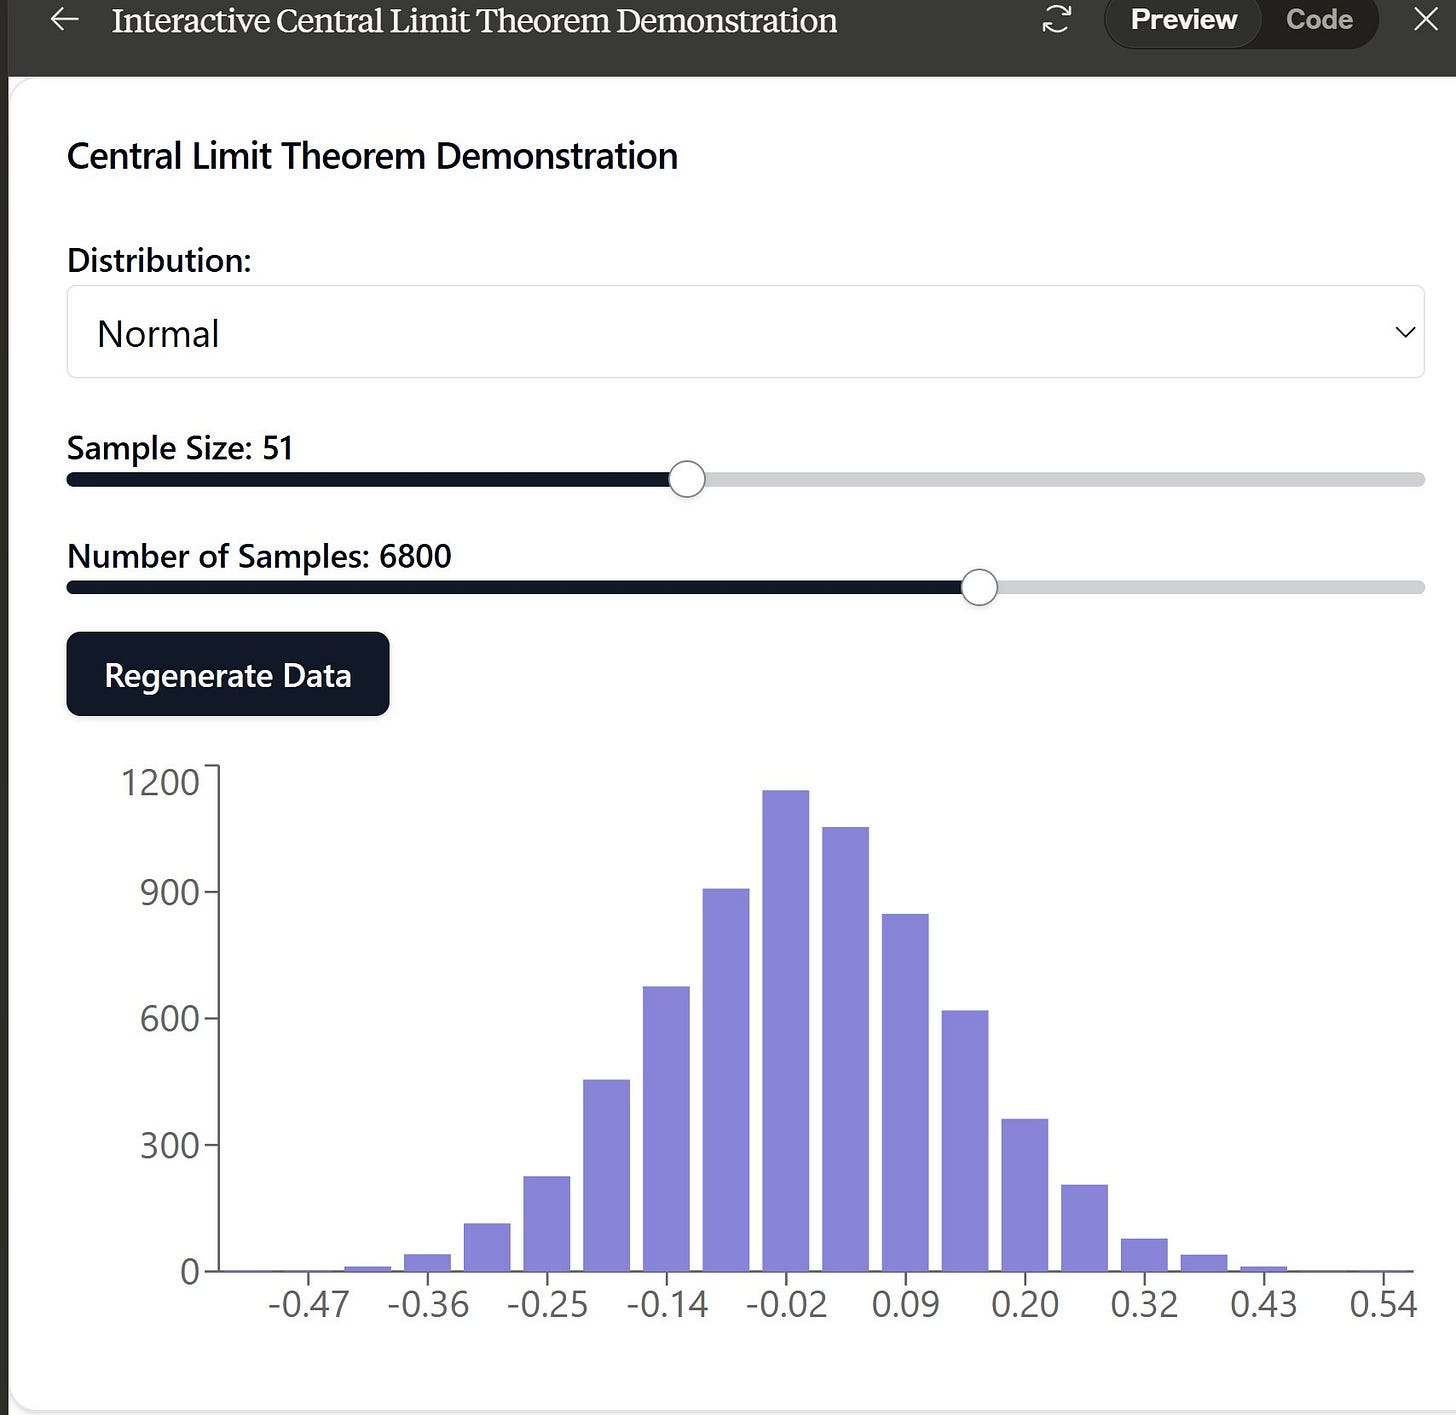Click the refresh preview icon

pyautogui.click(x=1056, y=19)
